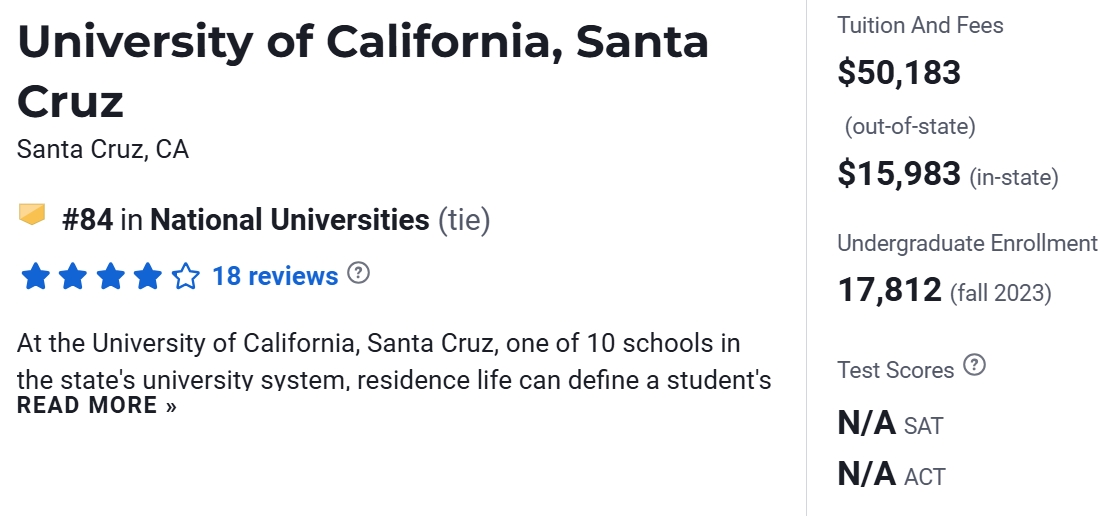Open the Test Scores help icon
The width and height of the screenshot is (1119, 516).
click(974, 366)
